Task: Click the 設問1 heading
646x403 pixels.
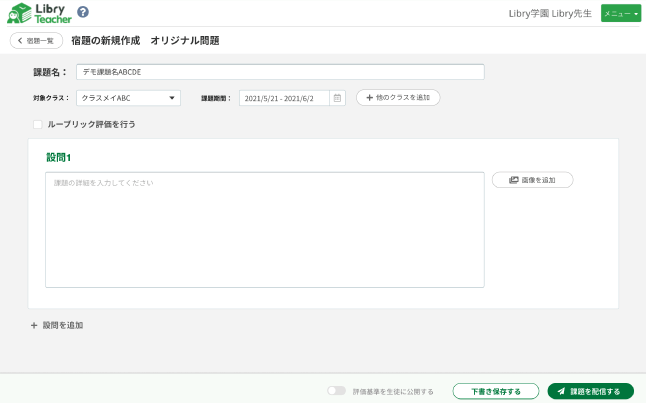Action: (59, 157)
